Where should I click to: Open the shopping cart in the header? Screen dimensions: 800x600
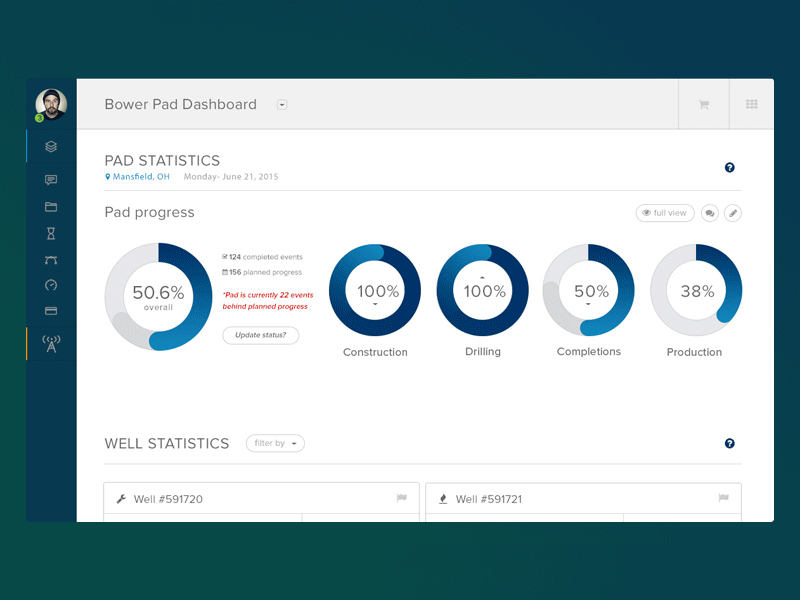[x=704, y=104]
